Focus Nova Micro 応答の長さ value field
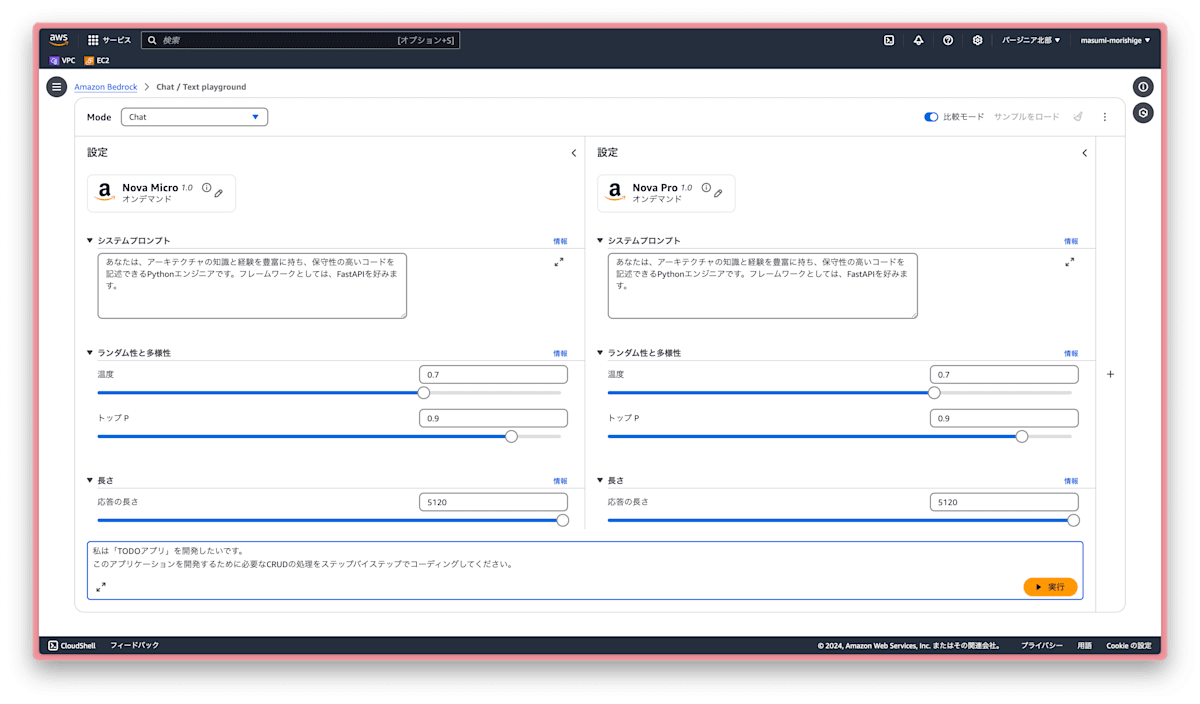 [x=493, y=502]
